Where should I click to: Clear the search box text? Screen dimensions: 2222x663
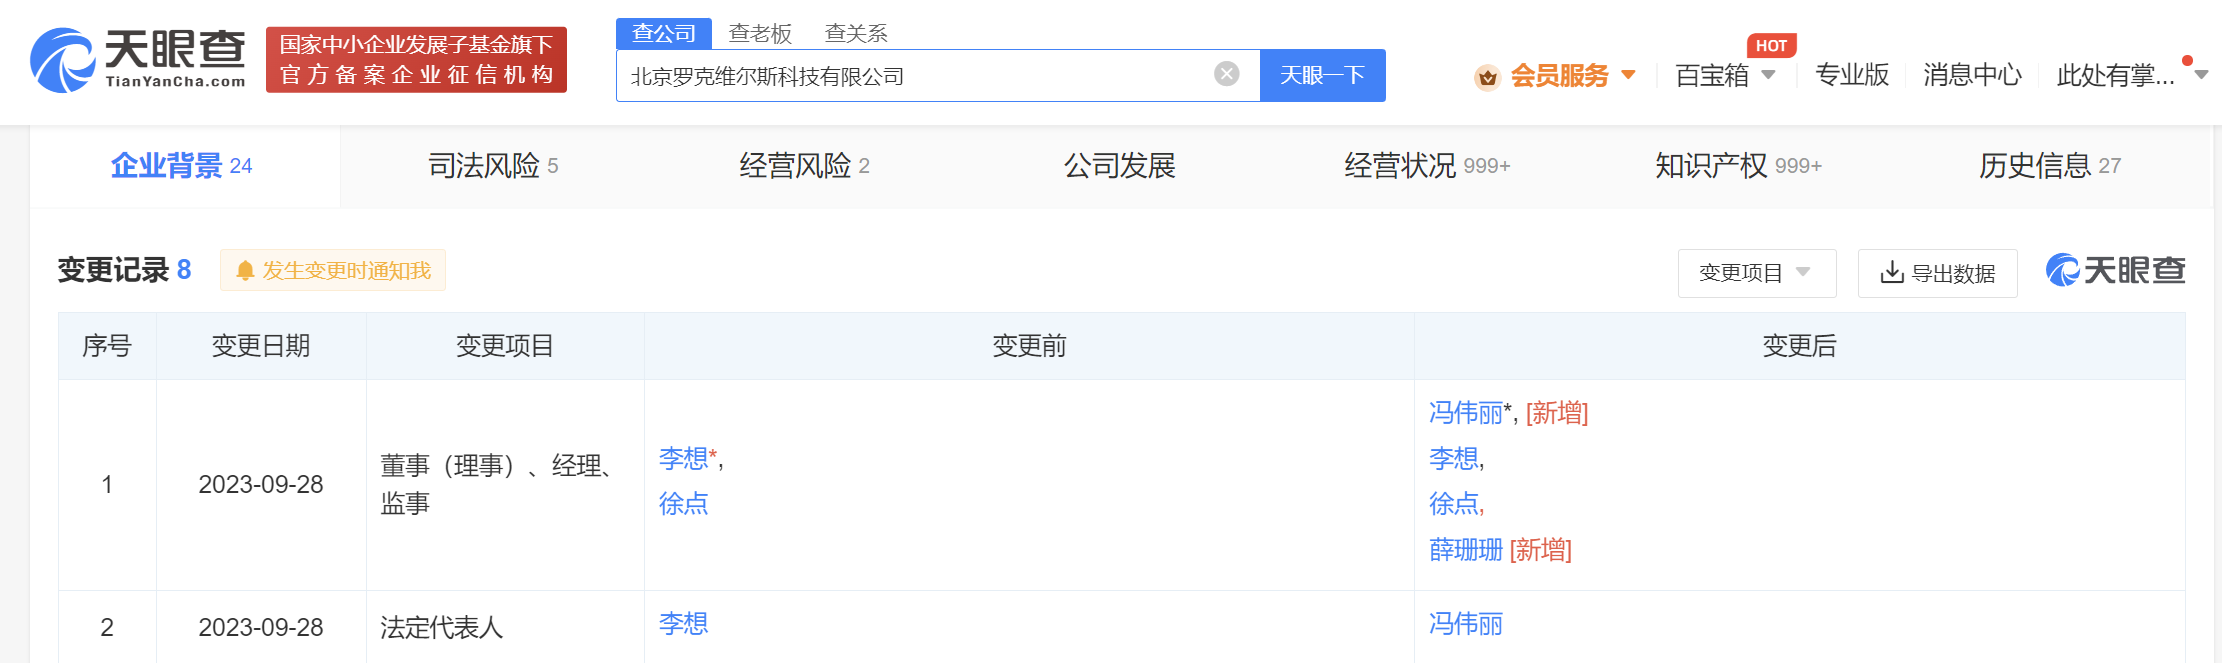[x=1227, y=74]
